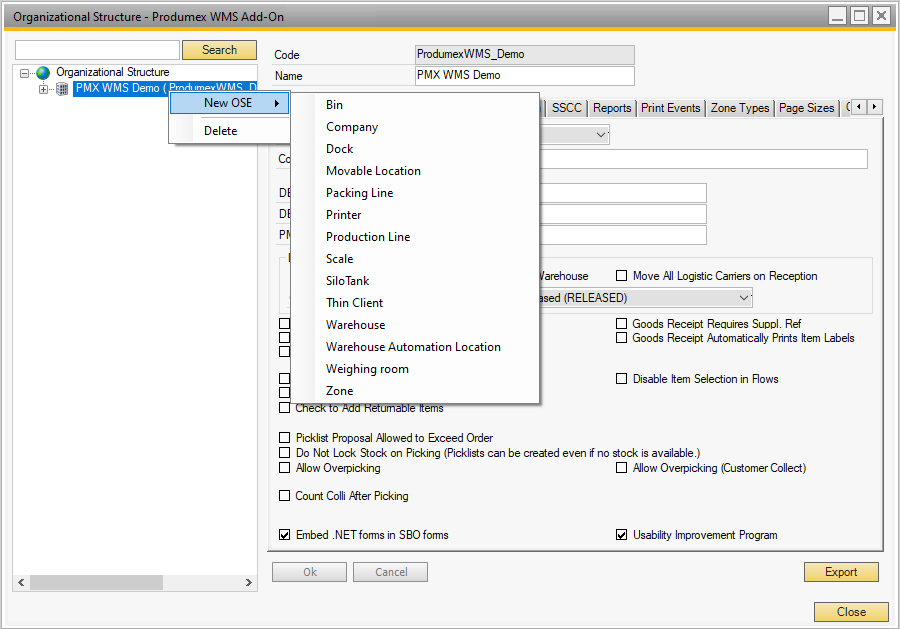900x629 pixels.
Task: Disable the Usability Improvement Program checkbox
Action: pos(622,535)
